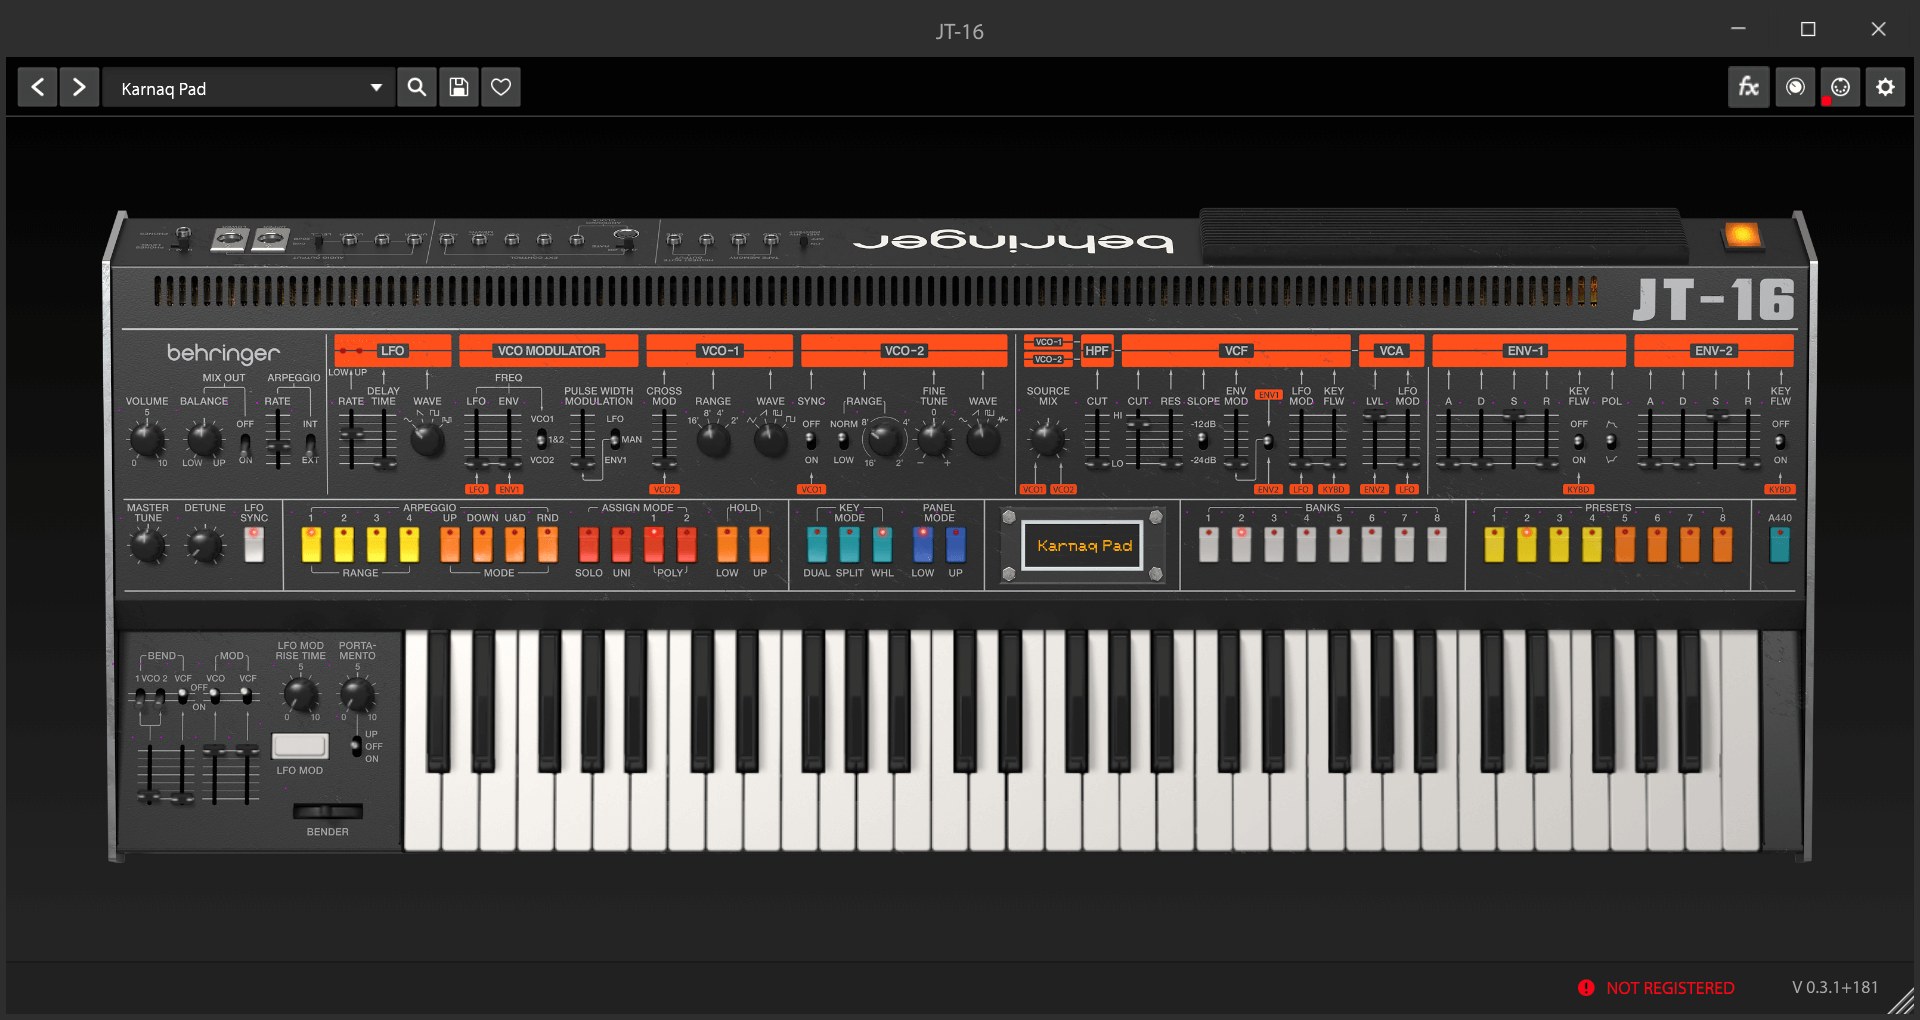
Task: Click the VOLUME knob
Action: [x=147, y=438]
